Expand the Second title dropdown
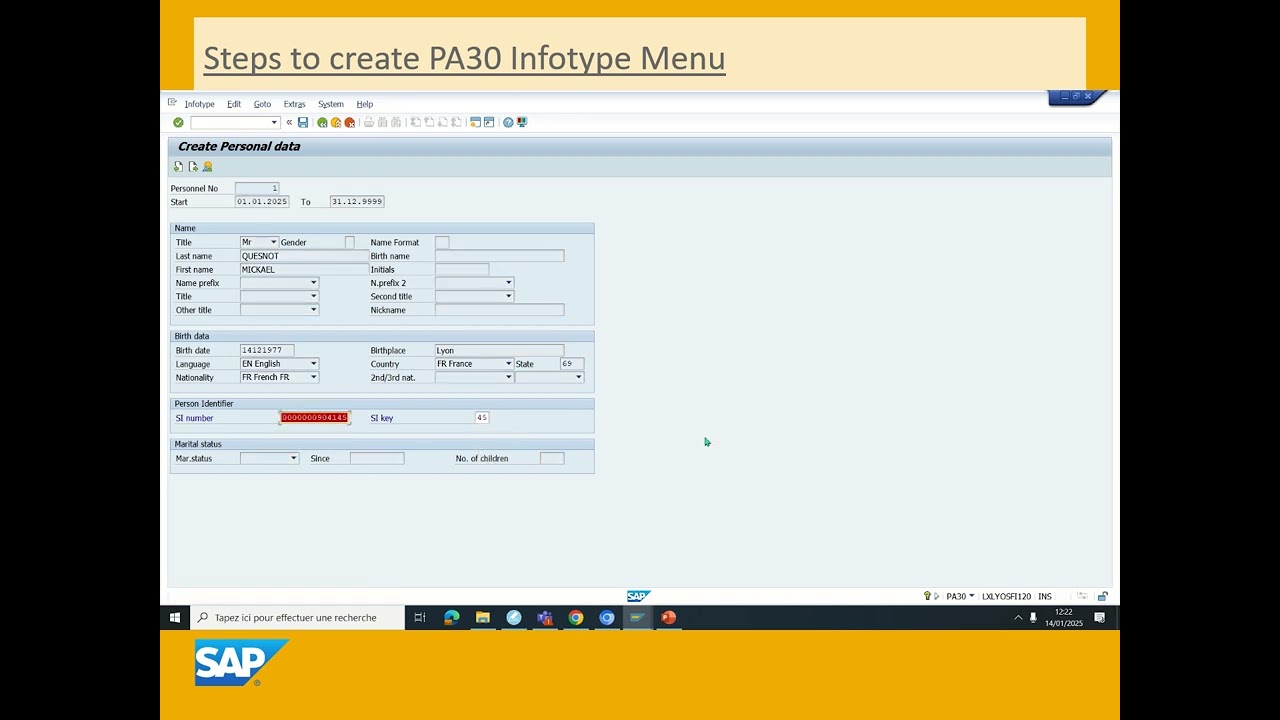Screen dimensions: 1280x720 coord(508,296)
